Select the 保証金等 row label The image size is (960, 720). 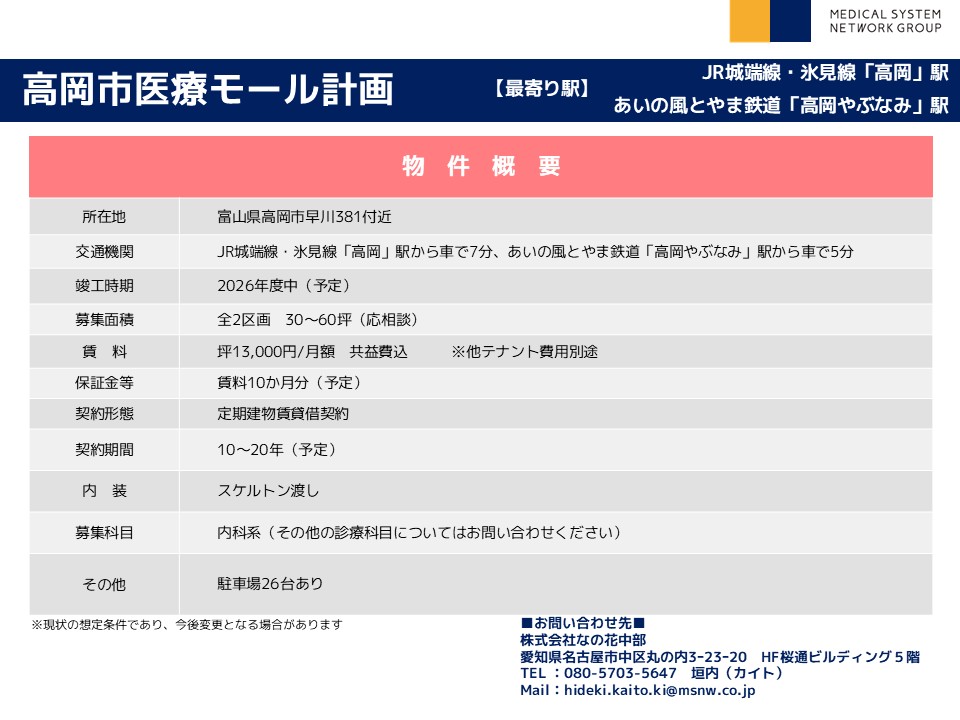[x=104, y=383]
